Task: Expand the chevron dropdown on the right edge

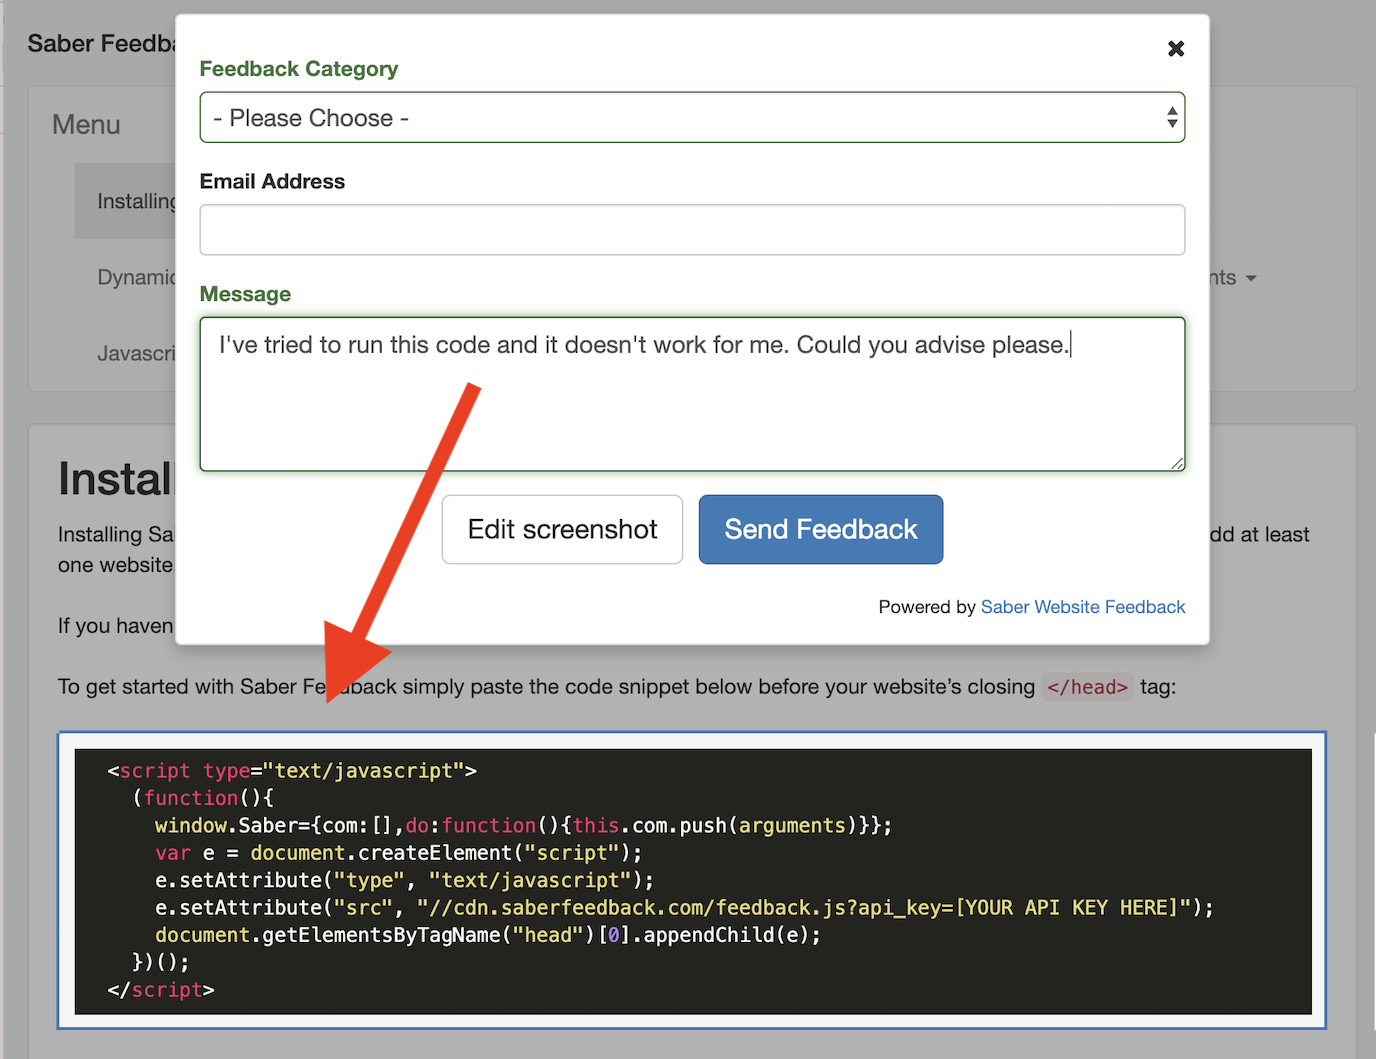Action: [1251, 278]
